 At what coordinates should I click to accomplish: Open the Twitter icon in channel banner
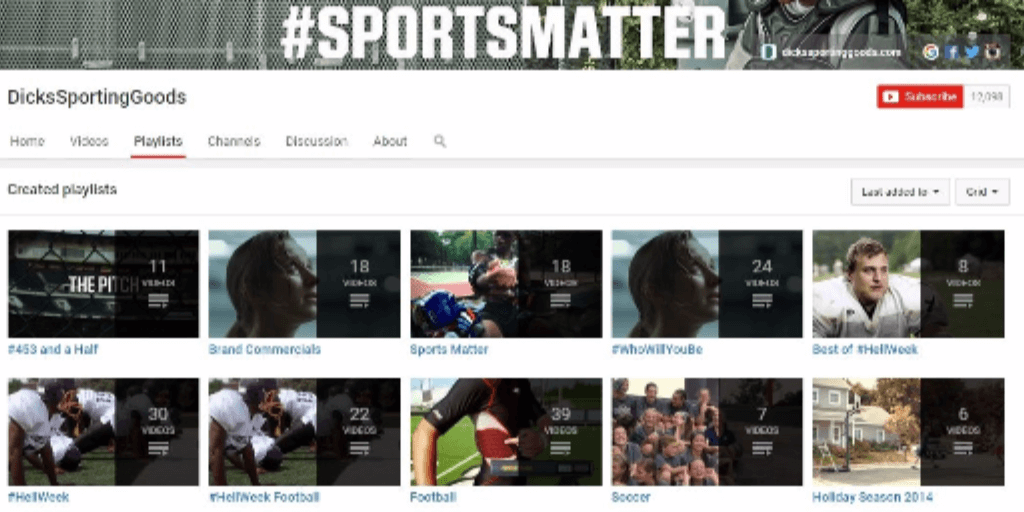click(972, 52)
